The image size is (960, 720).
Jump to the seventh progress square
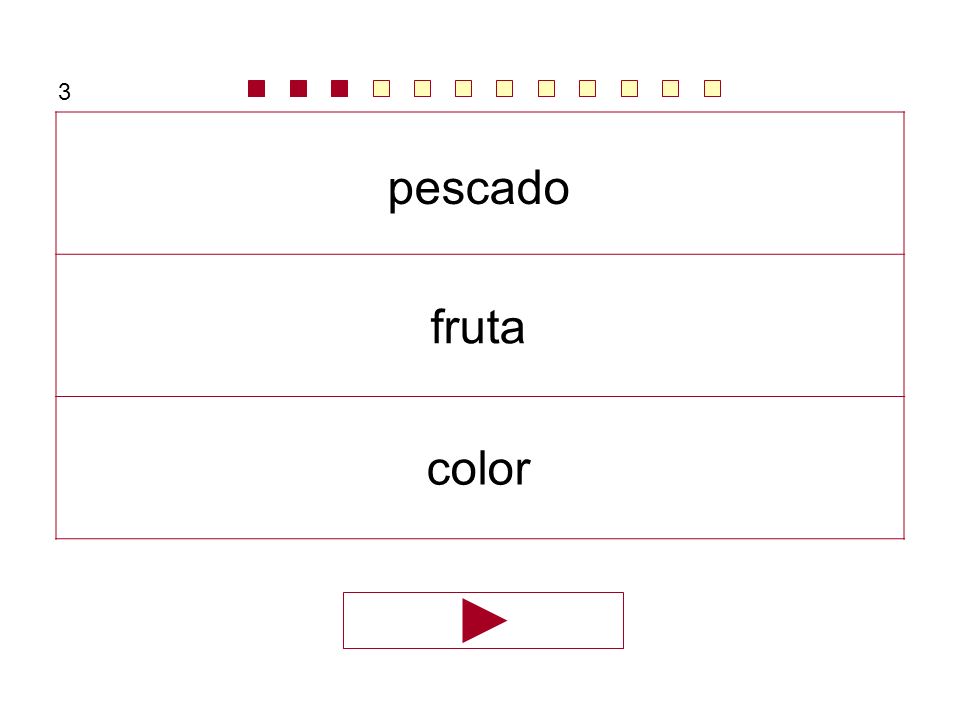[504, 89]
